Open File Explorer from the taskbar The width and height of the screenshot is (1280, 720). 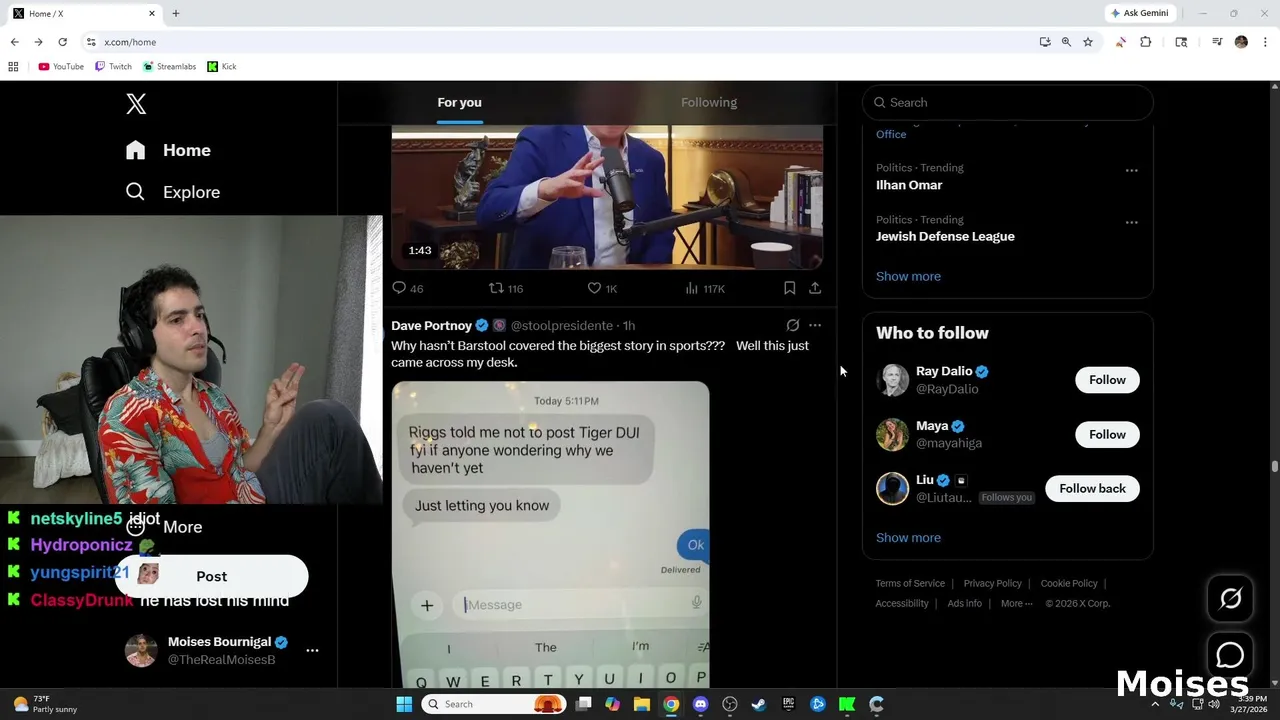[x=642, y=704]
